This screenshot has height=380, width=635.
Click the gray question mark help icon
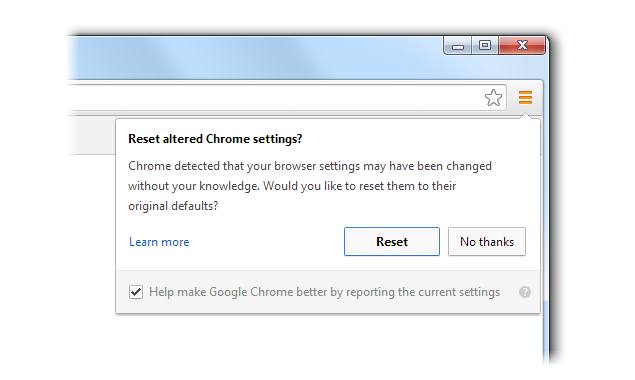(525, 292)
